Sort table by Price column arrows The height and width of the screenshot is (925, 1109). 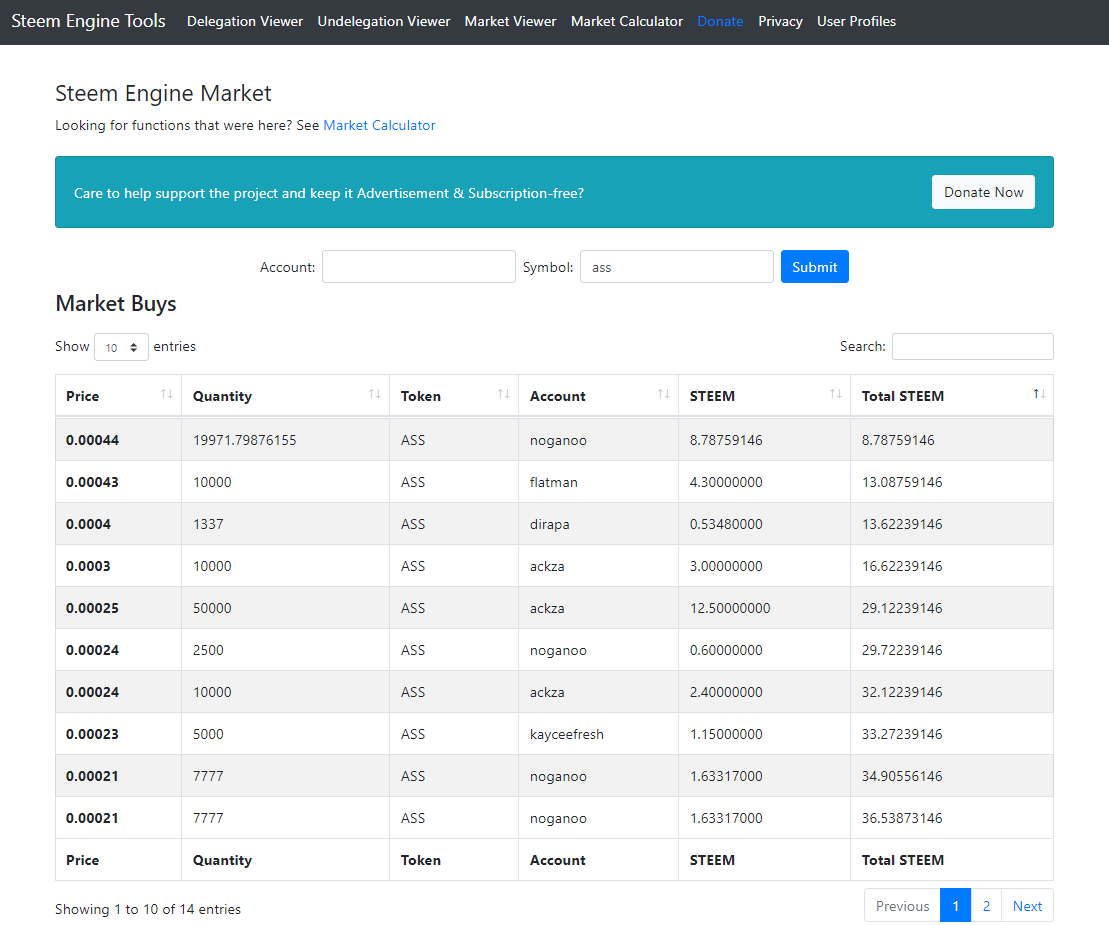166,394
